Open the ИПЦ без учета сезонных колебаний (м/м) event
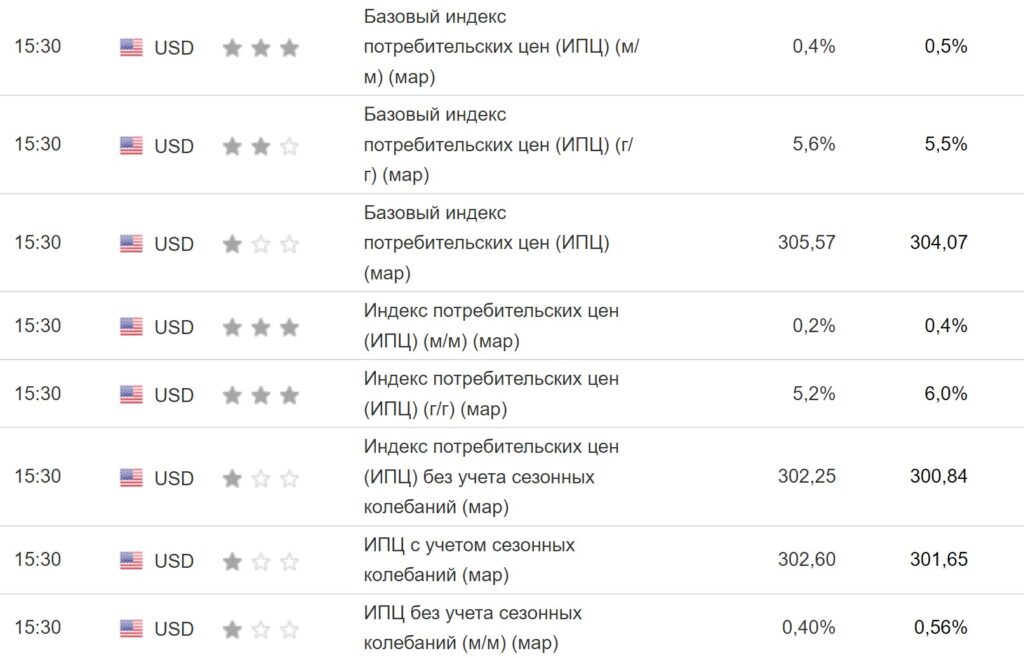 pos(472,627)
